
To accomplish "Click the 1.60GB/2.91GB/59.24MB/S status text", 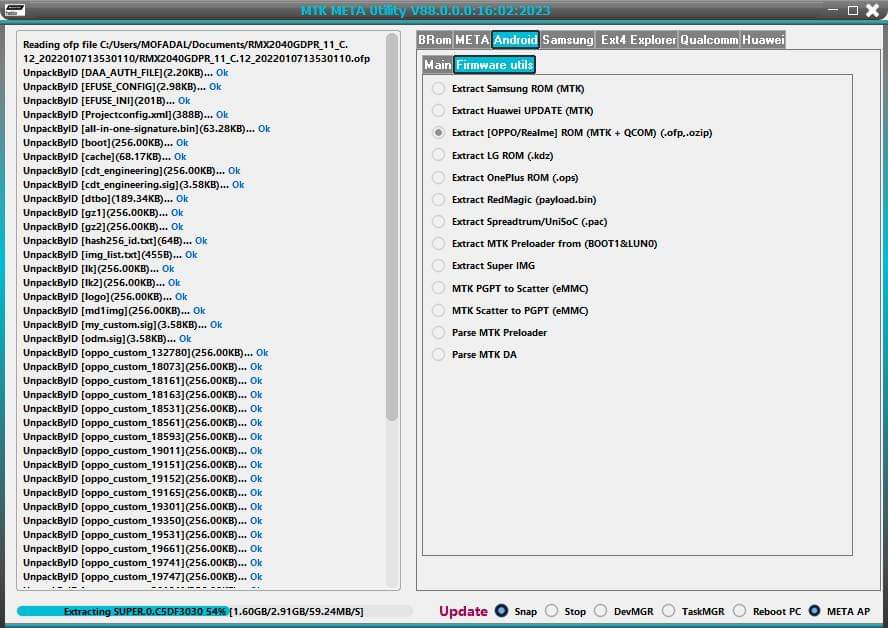I will (x=296, y=612).
